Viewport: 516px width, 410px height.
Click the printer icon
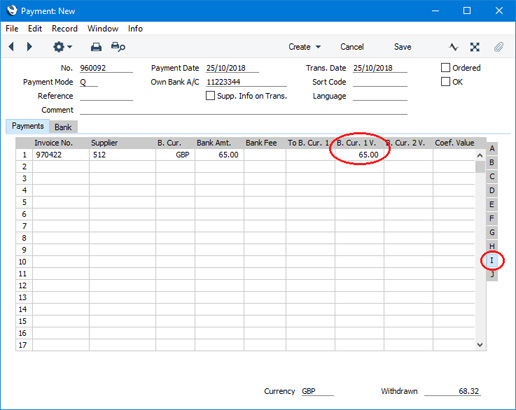point(96,47)
